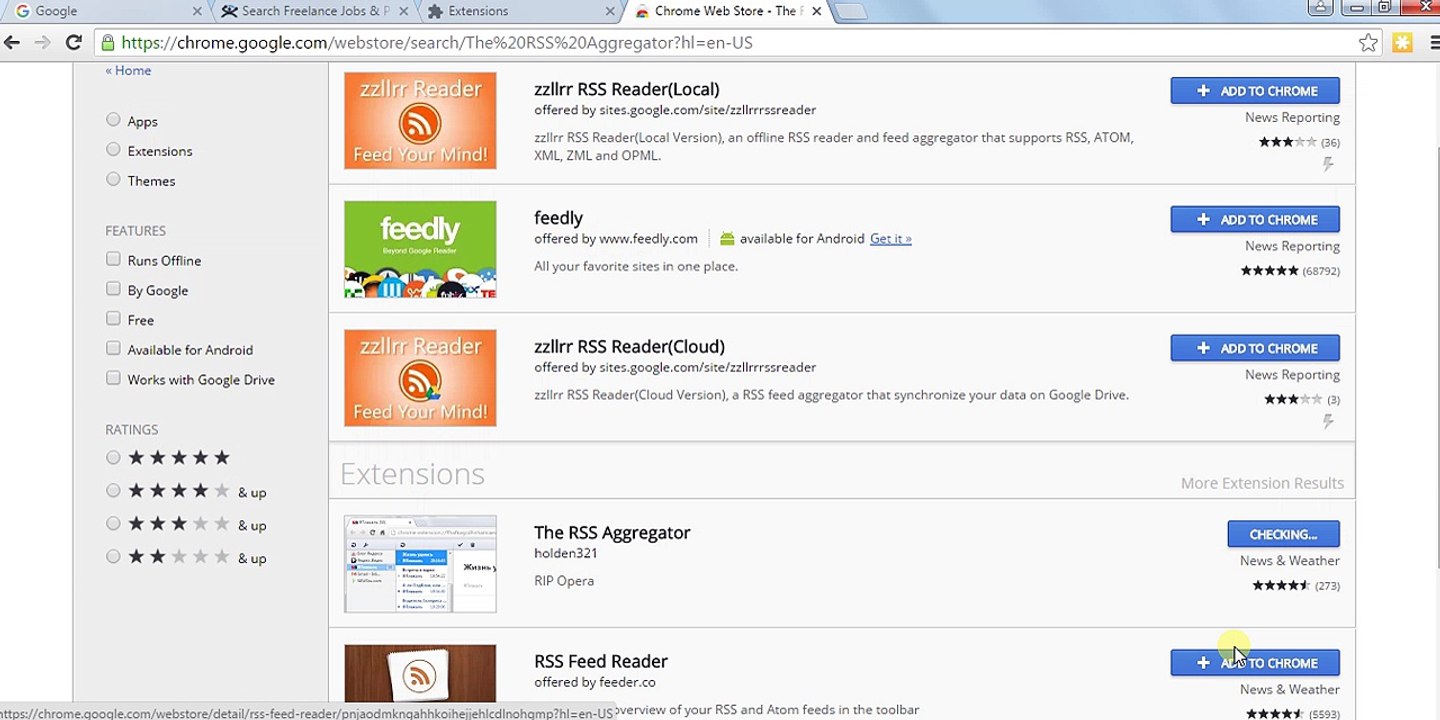The width and height of the screenshot is (1440, 720).
Task: Click the Android robot icon next to feedly
Action: click(727, 239)
